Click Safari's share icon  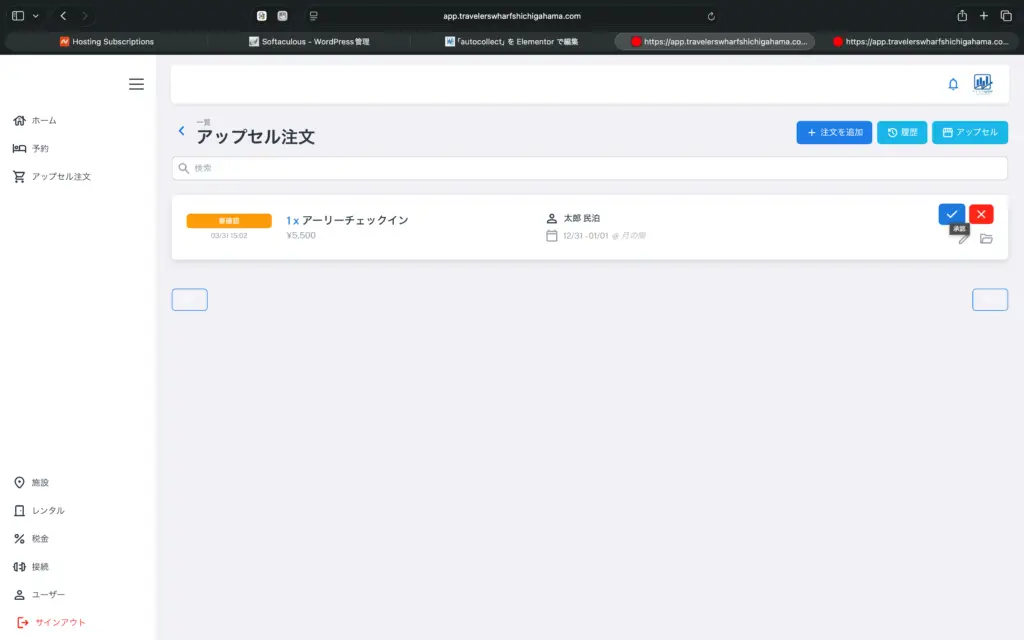point(962,16)
